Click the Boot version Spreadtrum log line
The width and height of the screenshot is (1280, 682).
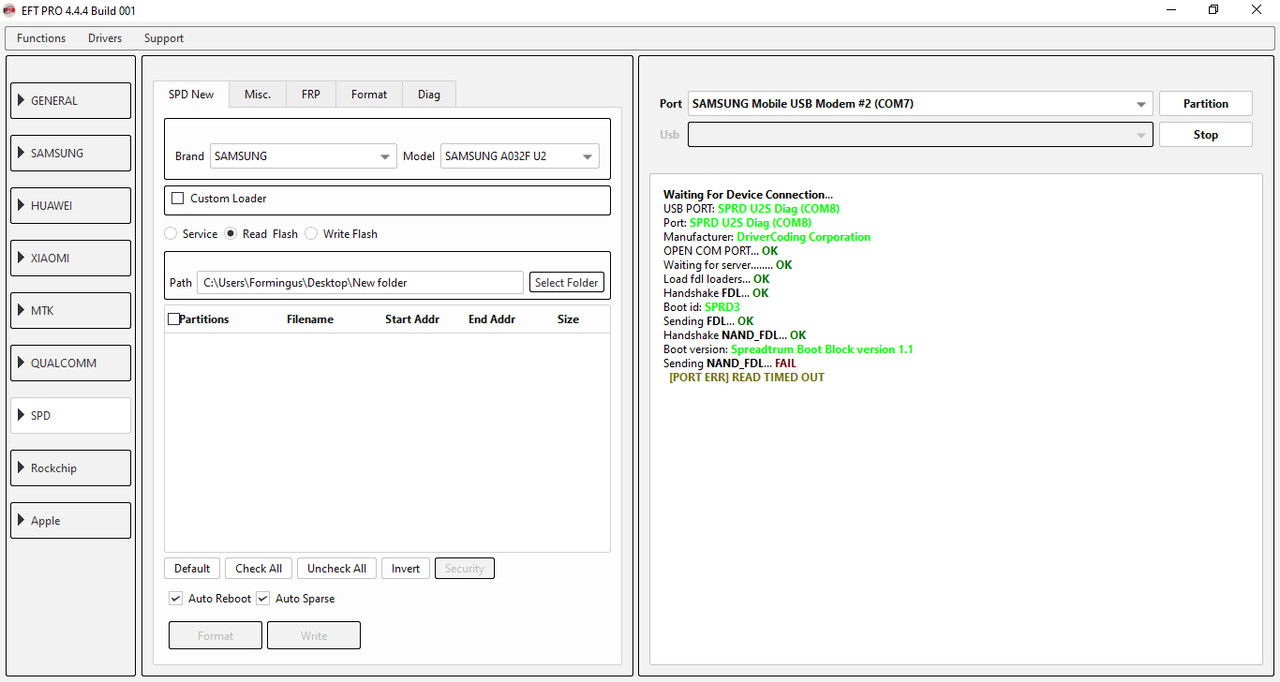point(788,349)
